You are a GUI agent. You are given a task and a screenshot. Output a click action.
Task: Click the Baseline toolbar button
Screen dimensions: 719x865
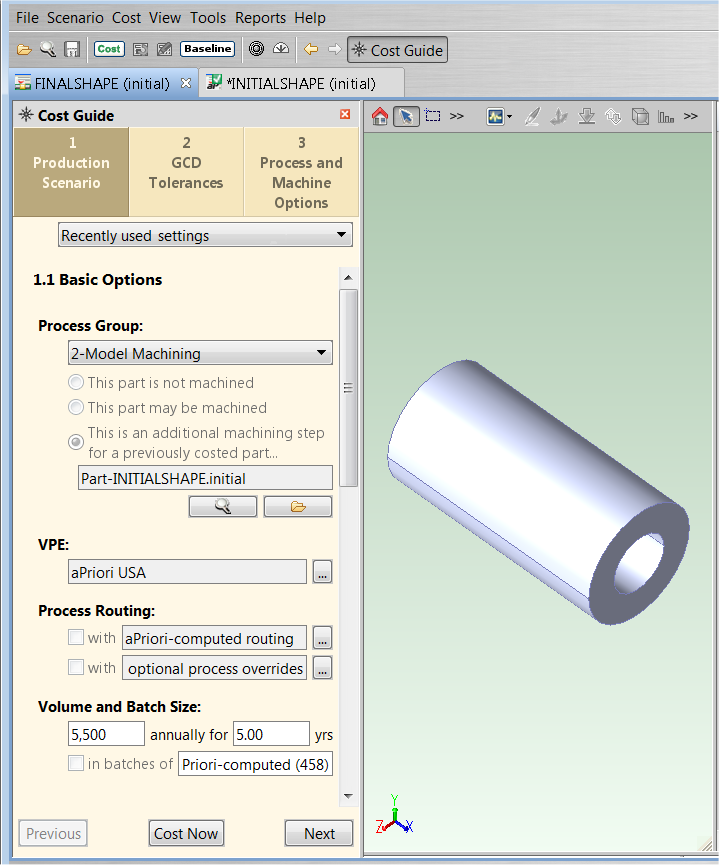(207, 49)
